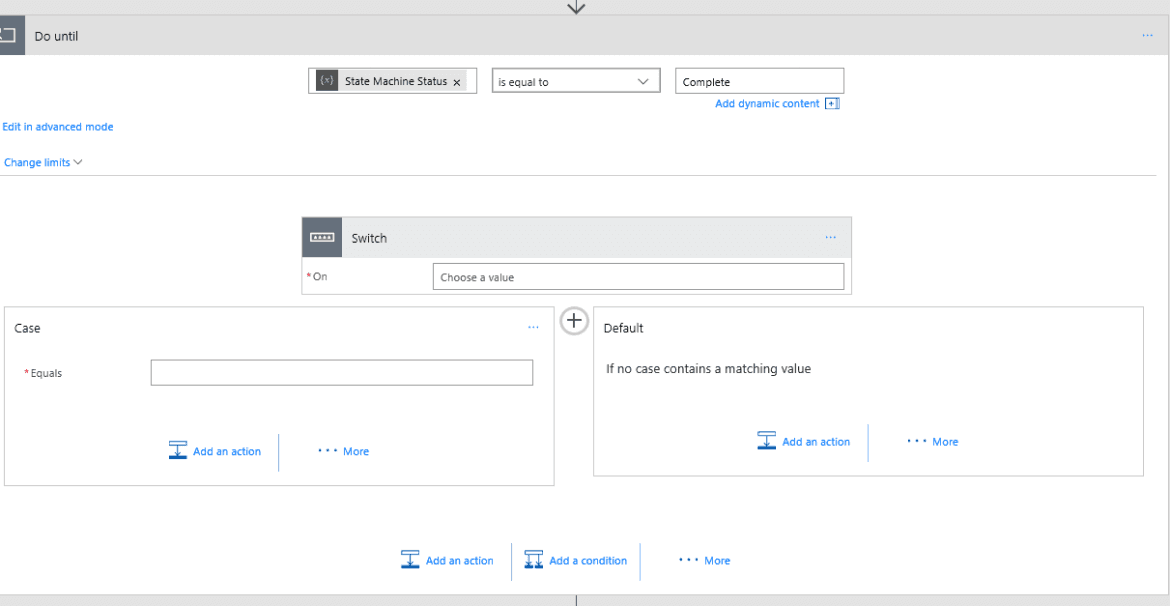Click Add an action icon below the Switch
Image resolution: width=1170 pixels, height=606 pixels.
[410, 559]
